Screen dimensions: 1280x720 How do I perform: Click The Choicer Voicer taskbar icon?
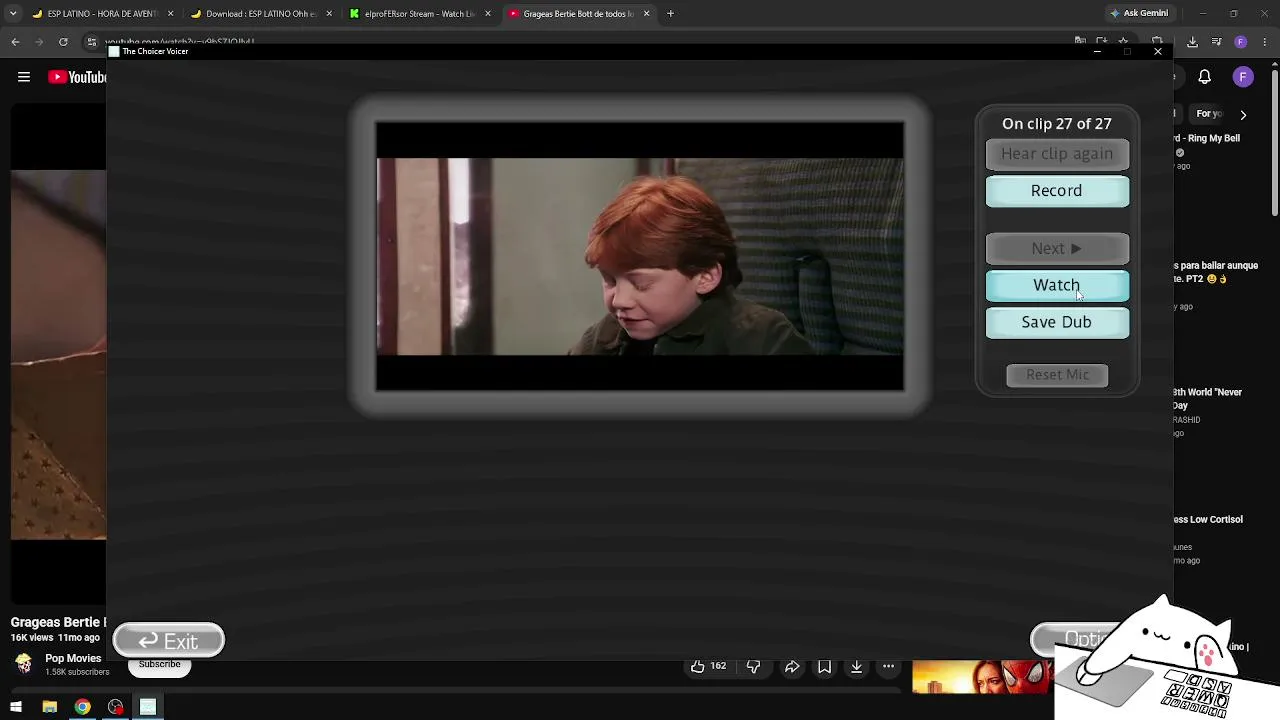[x=148, y=707]
